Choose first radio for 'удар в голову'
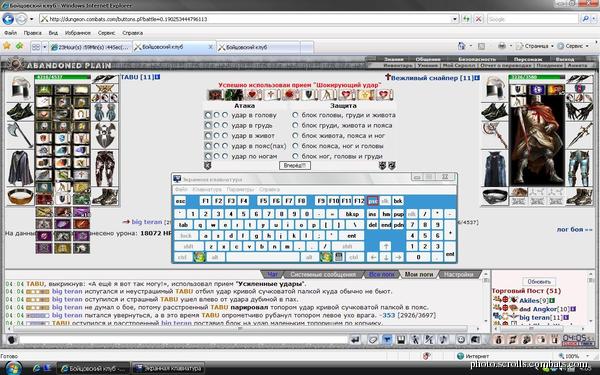Viewport: 600px width, 375px height. coord(208,115)
